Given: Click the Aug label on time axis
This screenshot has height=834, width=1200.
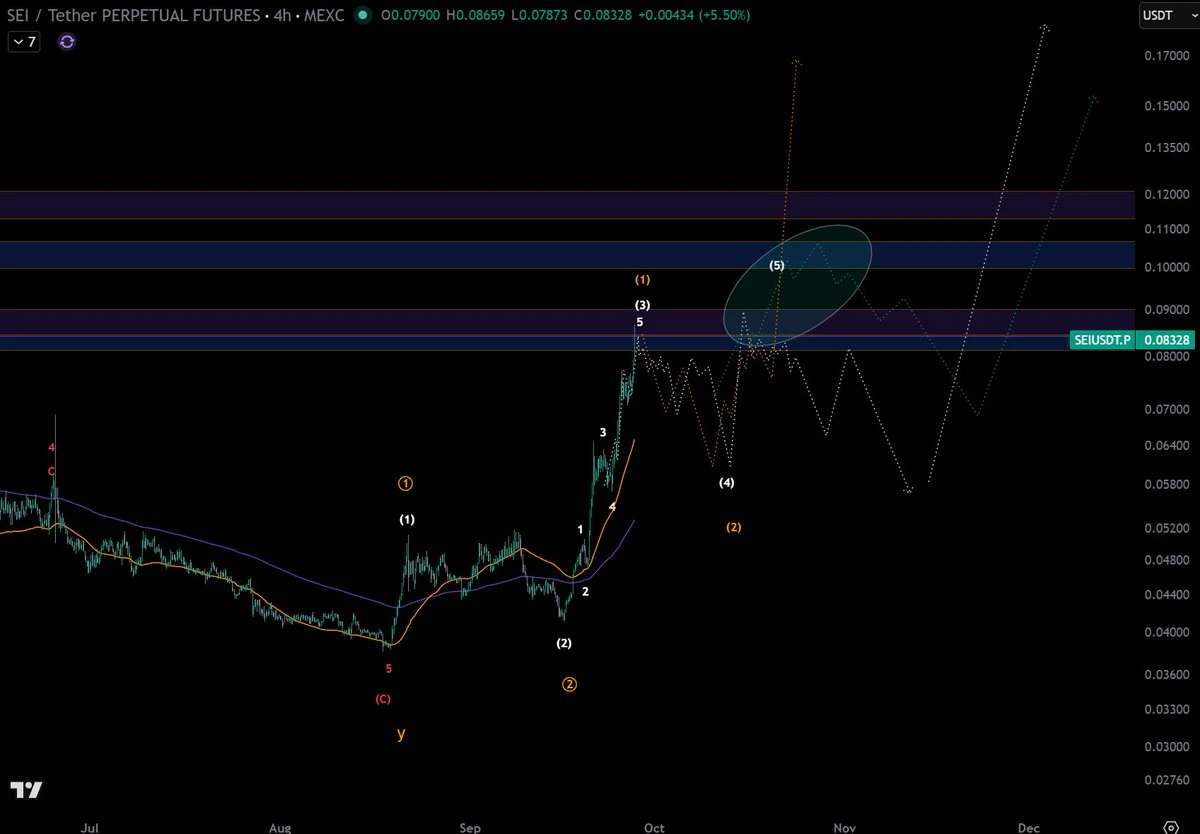Looking at the screenshot, I should [x=281, y=828].
